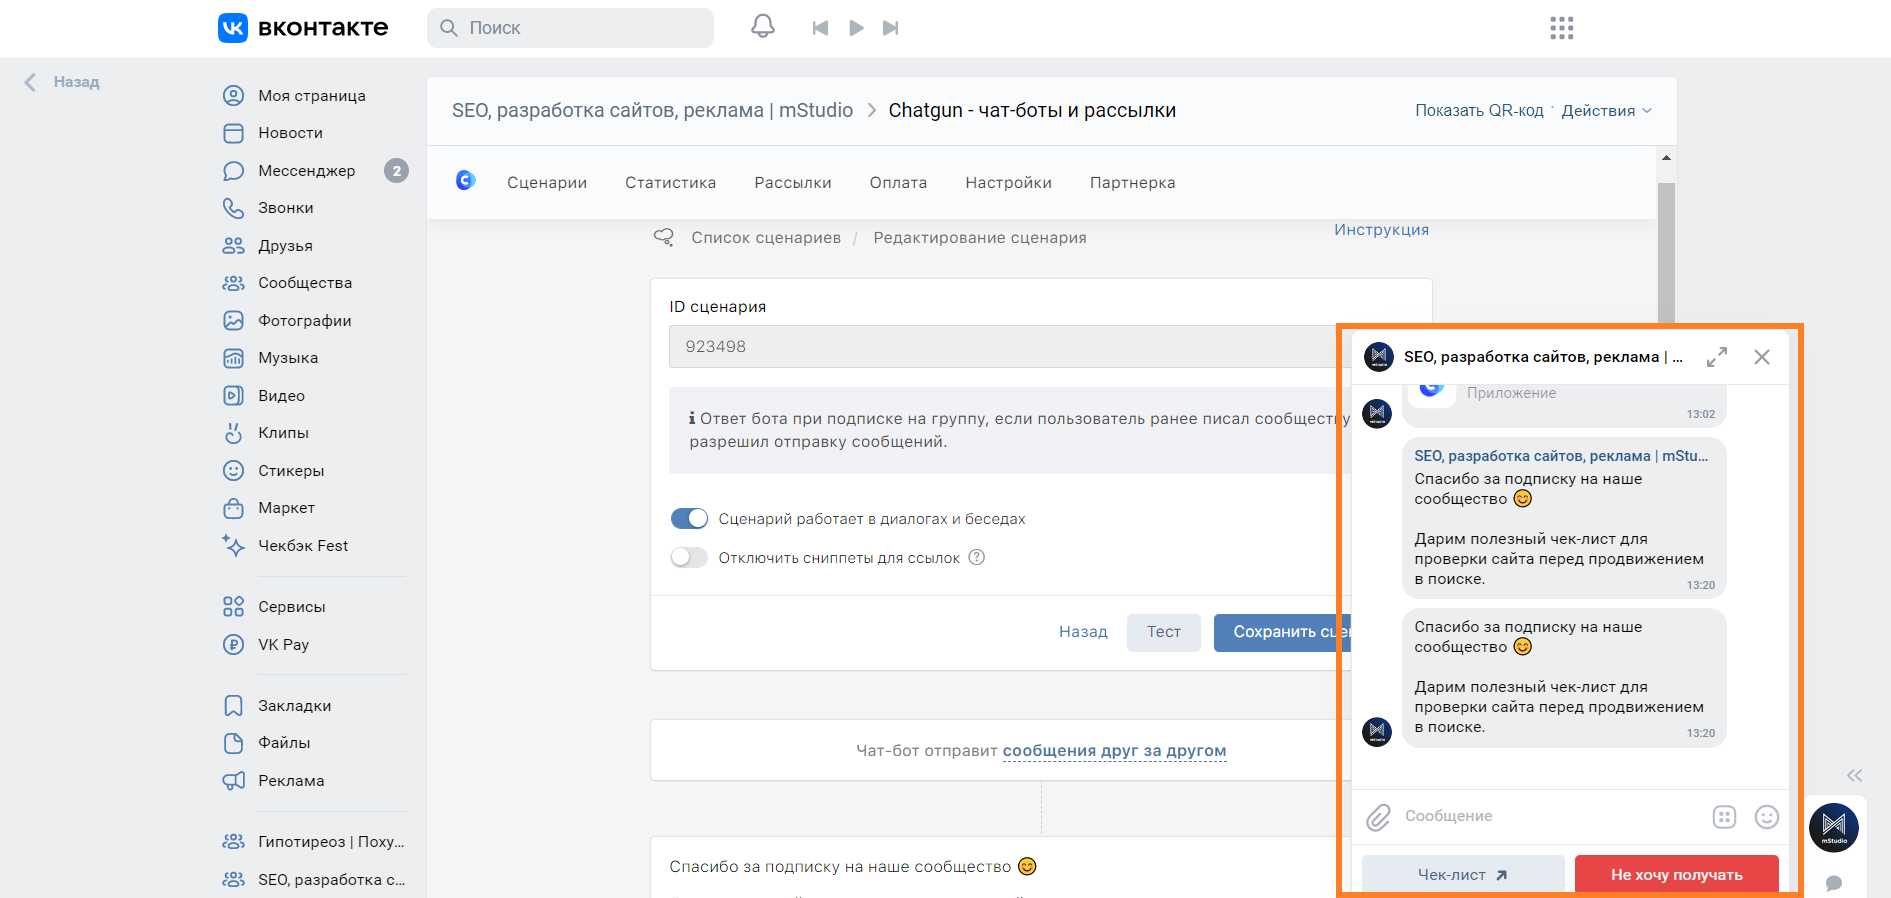The width and height of the screenshot is (1891, 898).
Task: Switch to Статистика tab
Action: 671,183
